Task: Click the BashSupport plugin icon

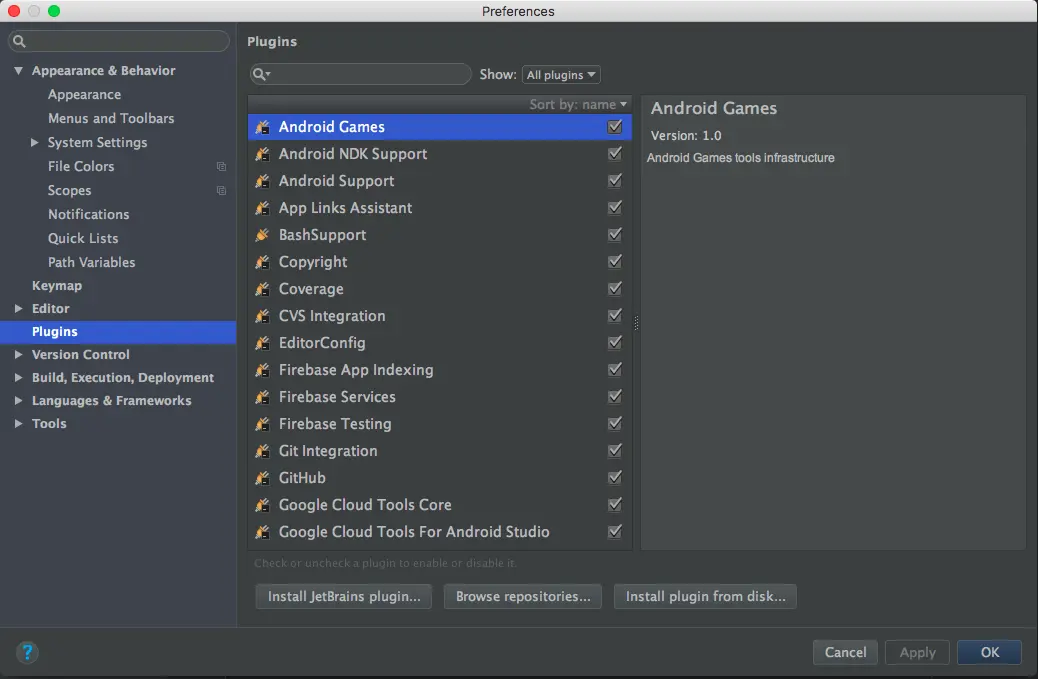Action: 263,235
